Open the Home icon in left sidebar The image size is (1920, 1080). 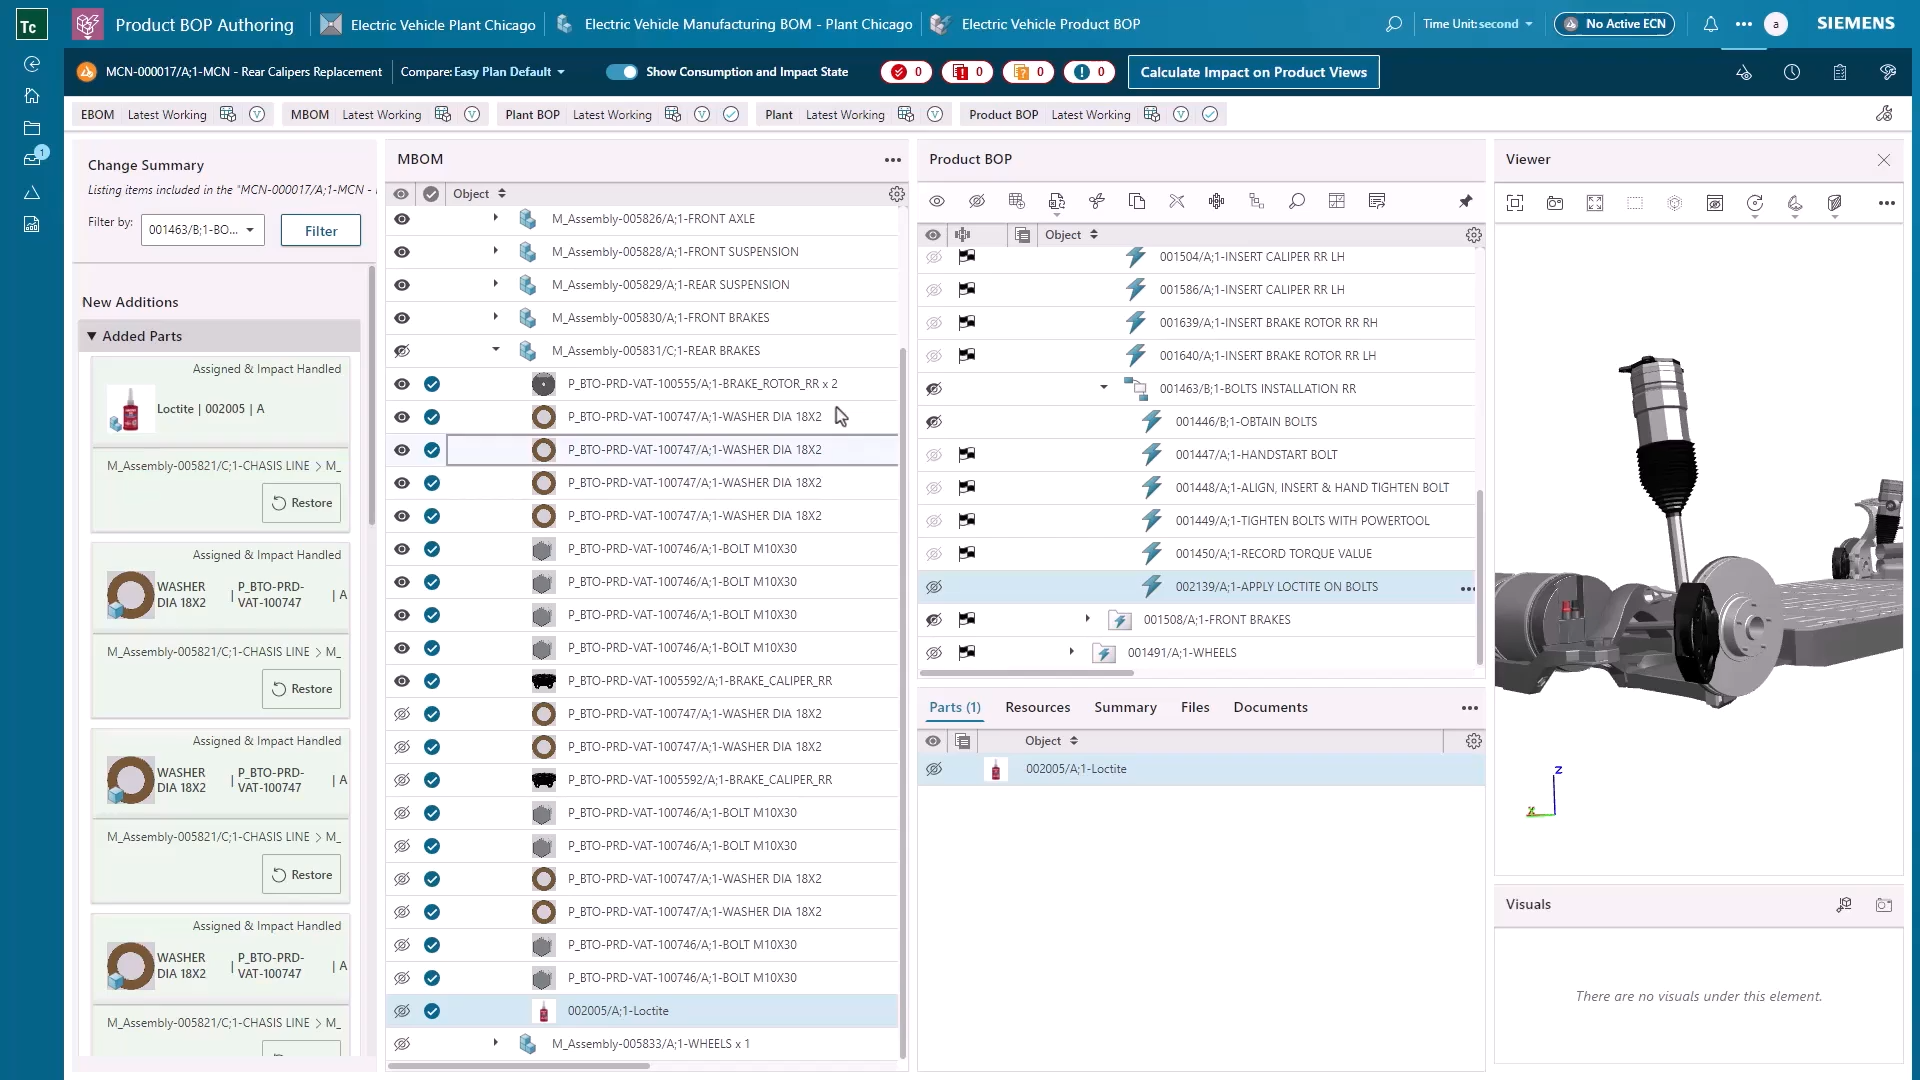point(32,96)
